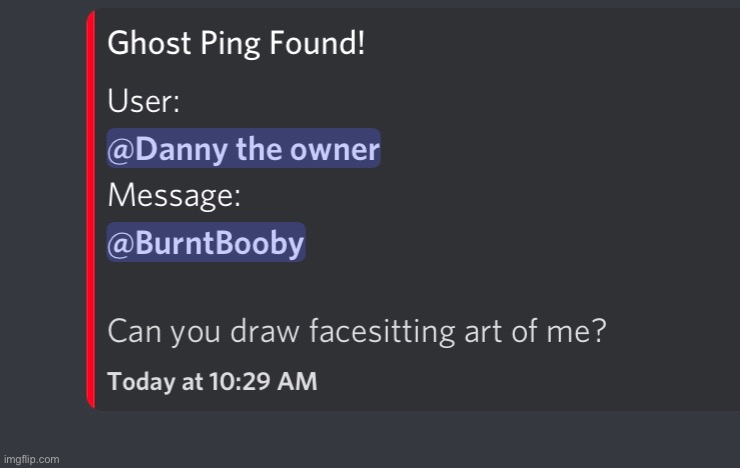The height and width of the screenshot is (468, 740).
Task: Click the word "Ping" in the title
Action: 230,46
